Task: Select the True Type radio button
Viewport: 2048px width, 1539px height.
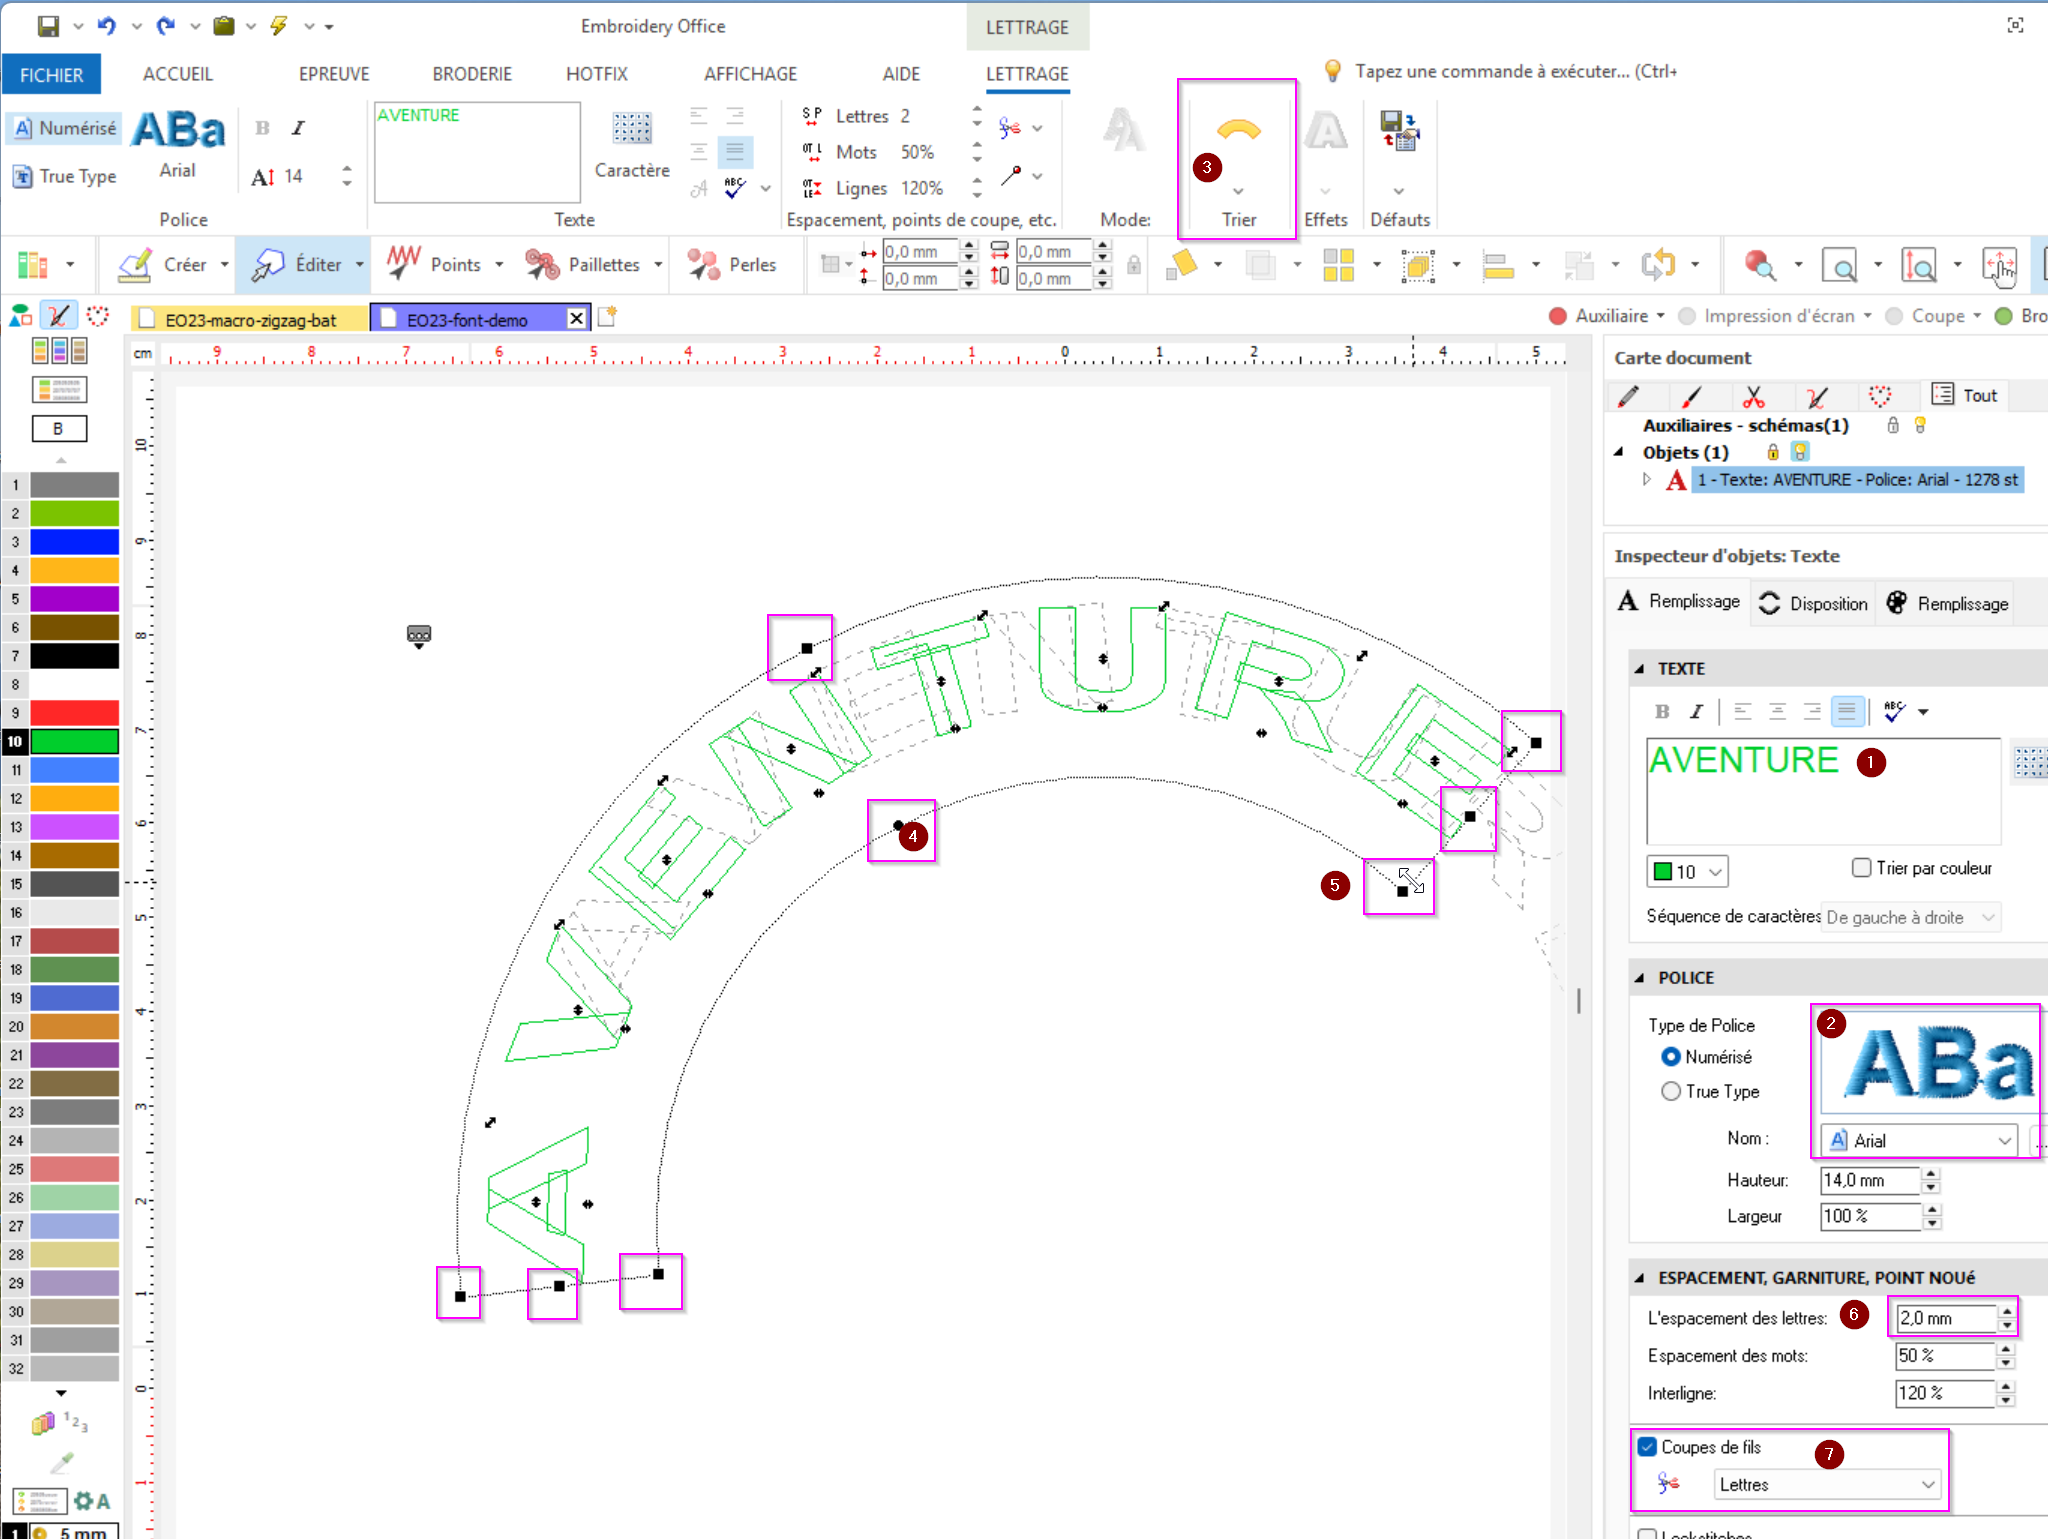Action: click(x=1671, y=1092)
